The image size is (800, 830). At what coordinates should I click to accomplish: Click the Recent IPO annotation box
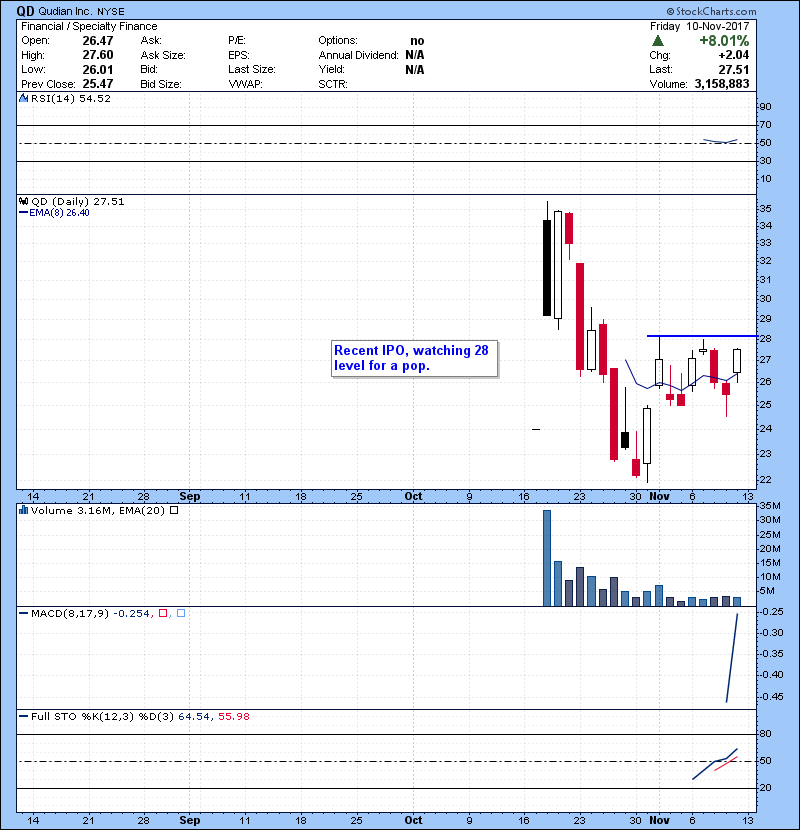tap(415, 358)
